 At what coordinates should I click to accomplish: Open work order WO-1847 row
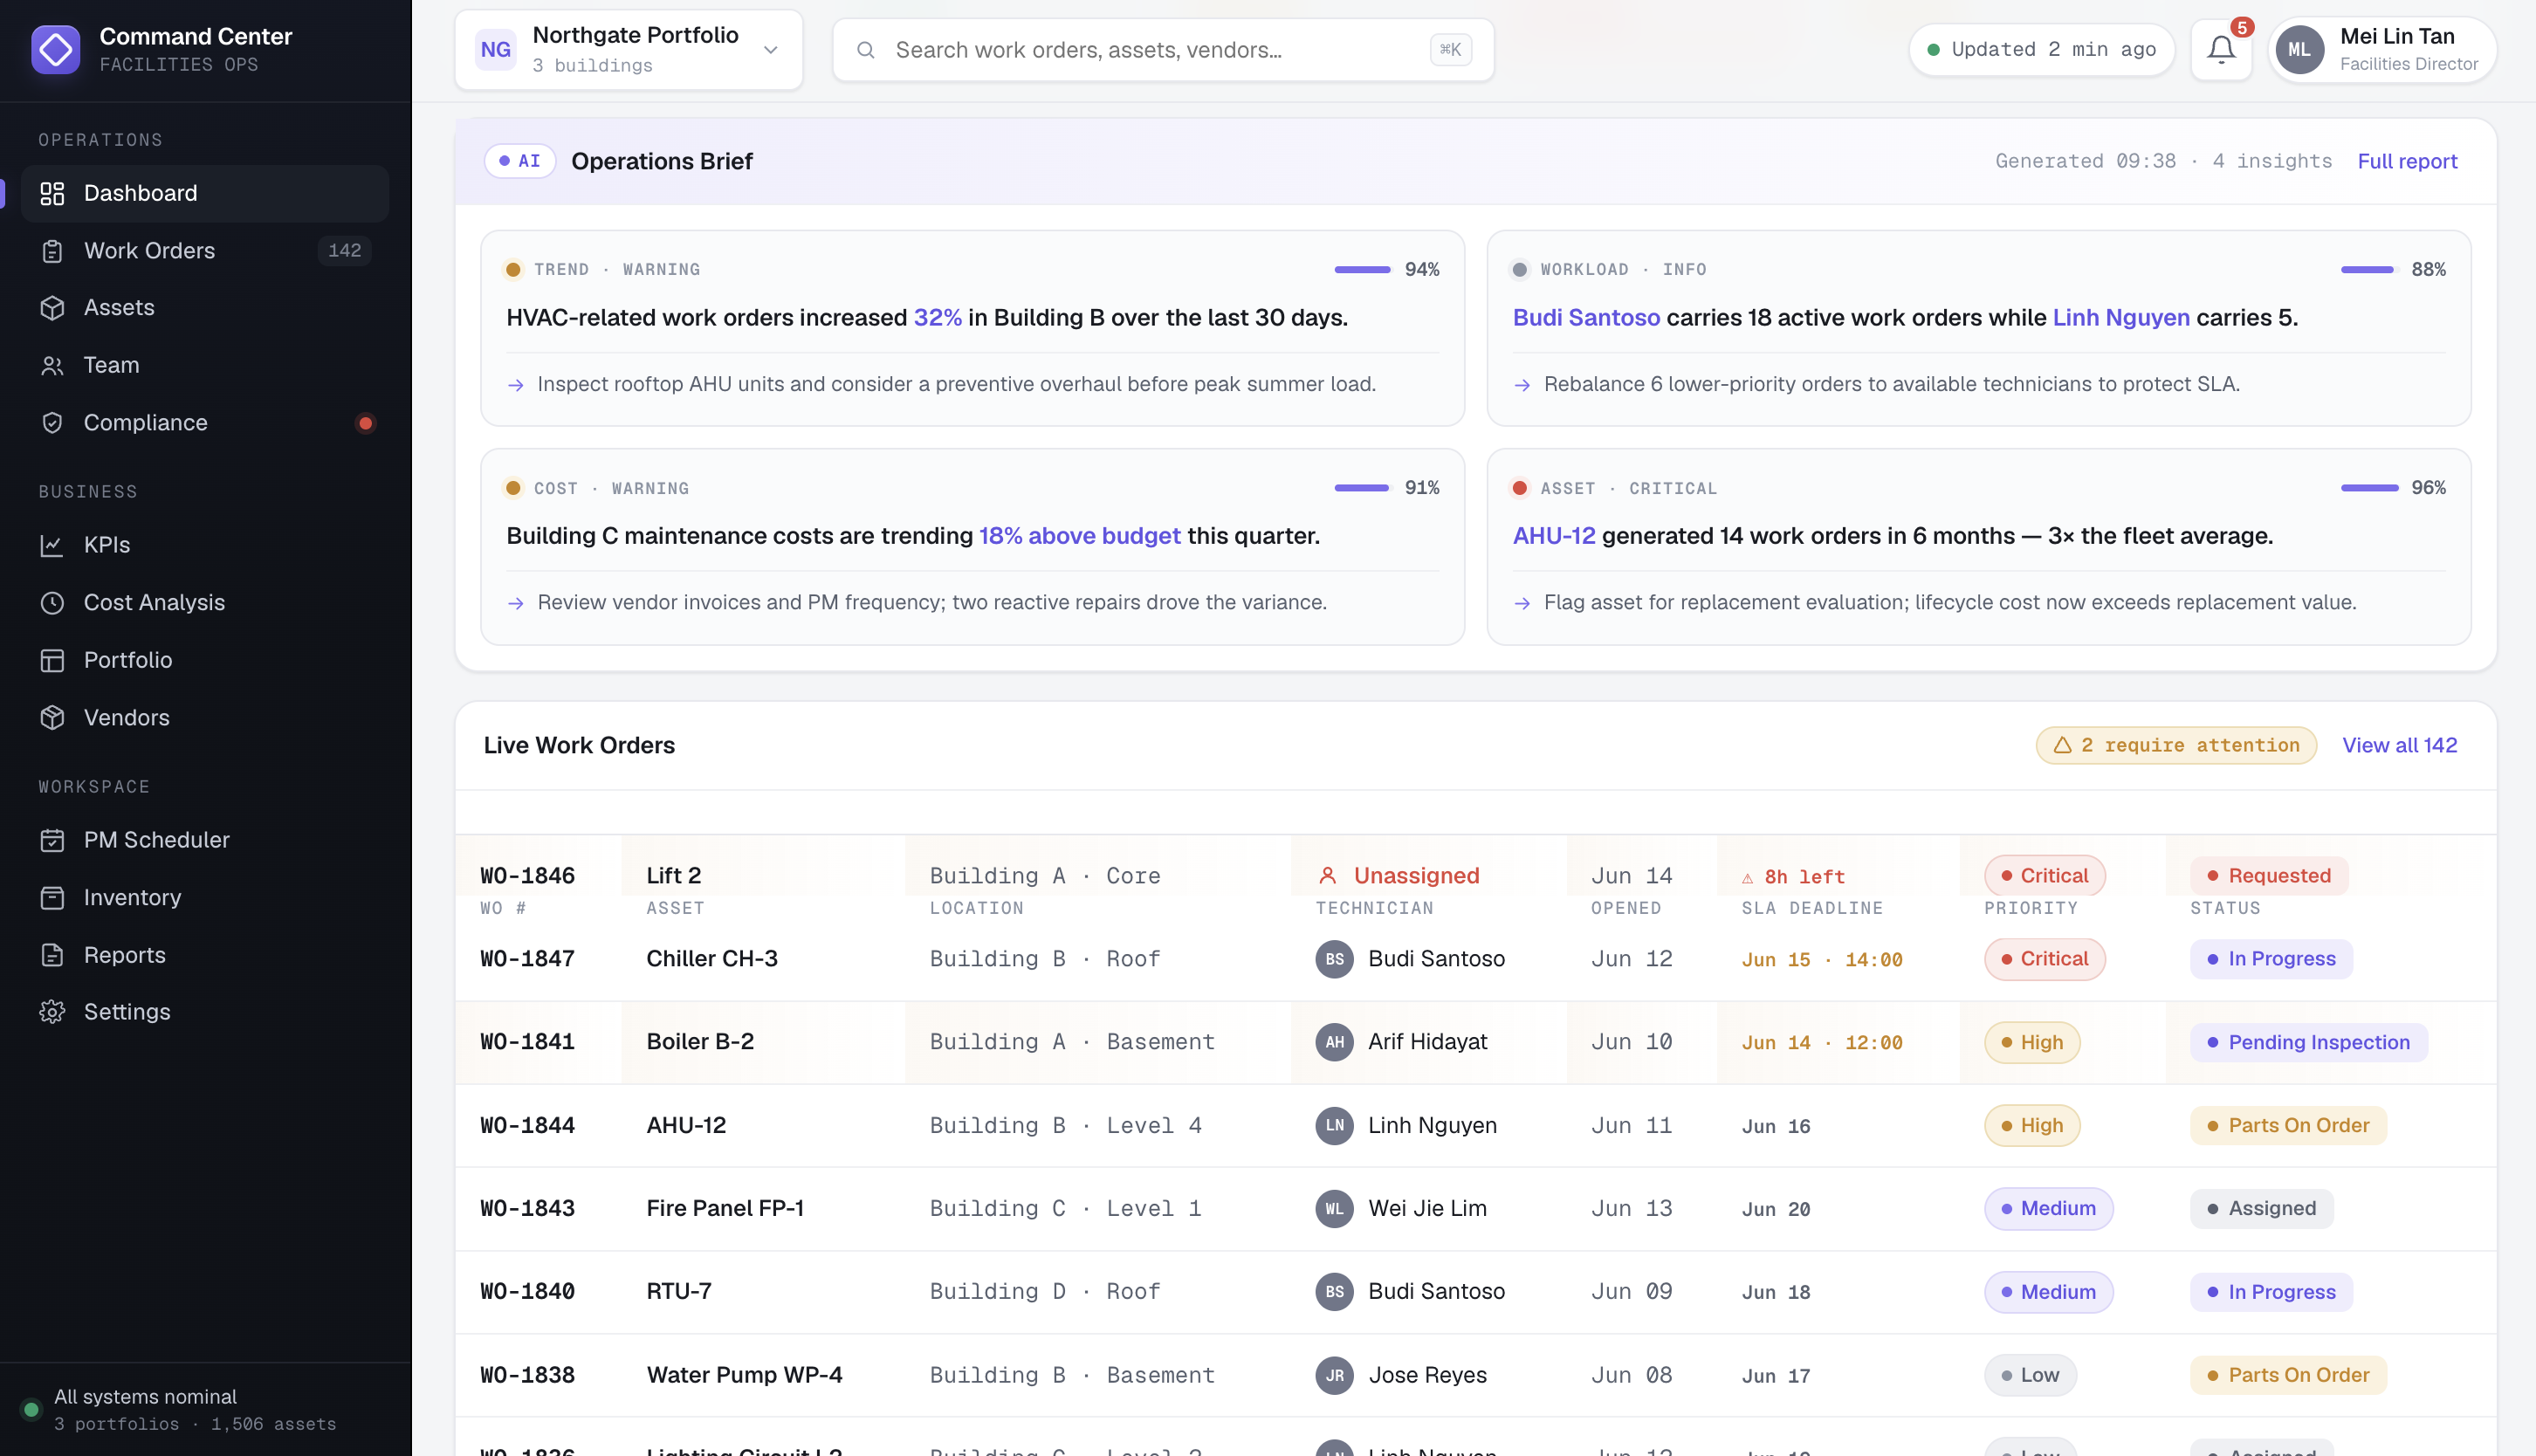tap(1475, 959)
